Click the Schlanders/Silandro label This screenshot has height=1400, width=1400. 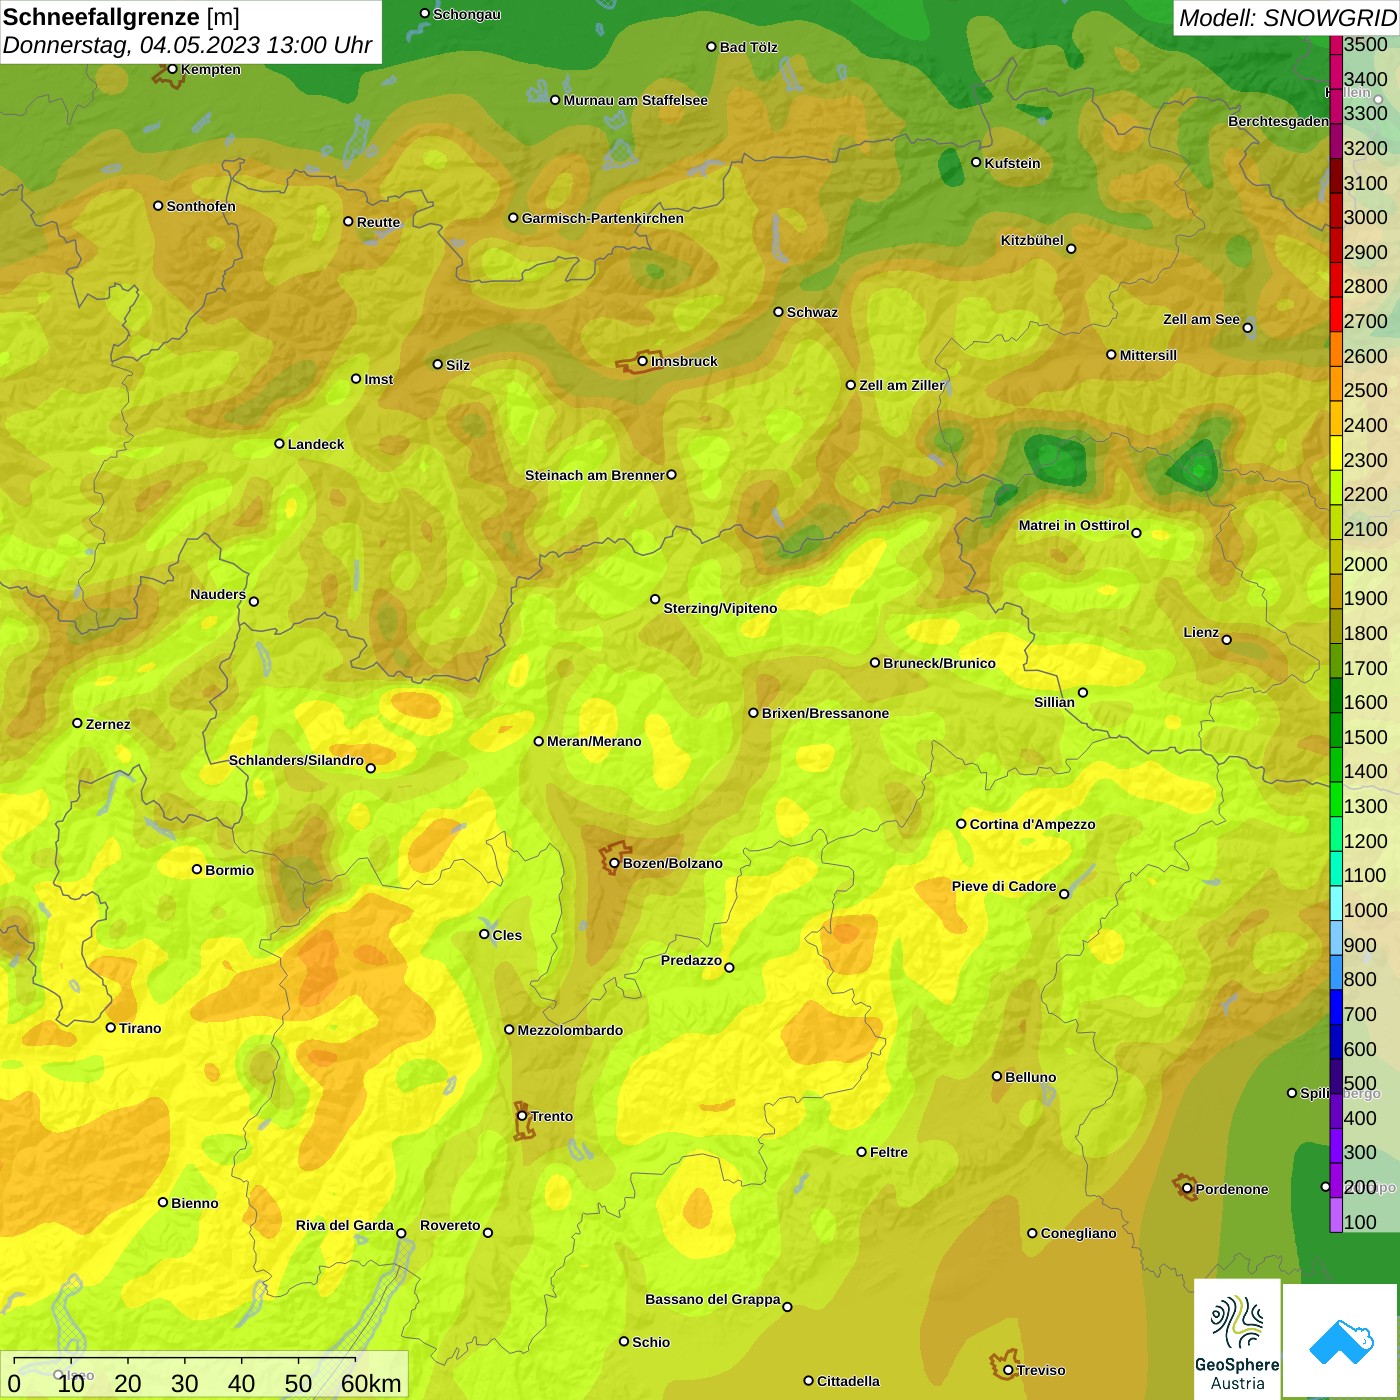tap(296, 760)
